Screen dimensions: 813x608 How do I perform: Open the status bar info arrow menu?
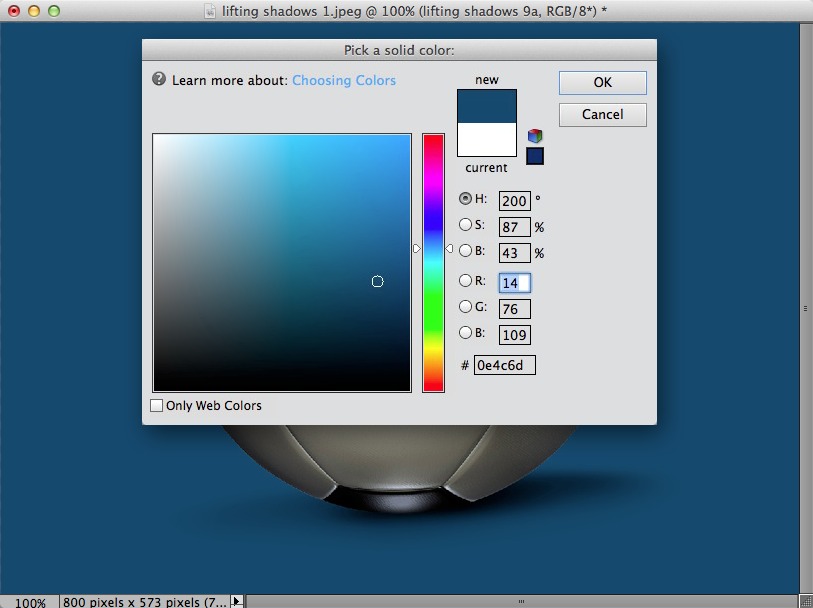pos(237,601)
